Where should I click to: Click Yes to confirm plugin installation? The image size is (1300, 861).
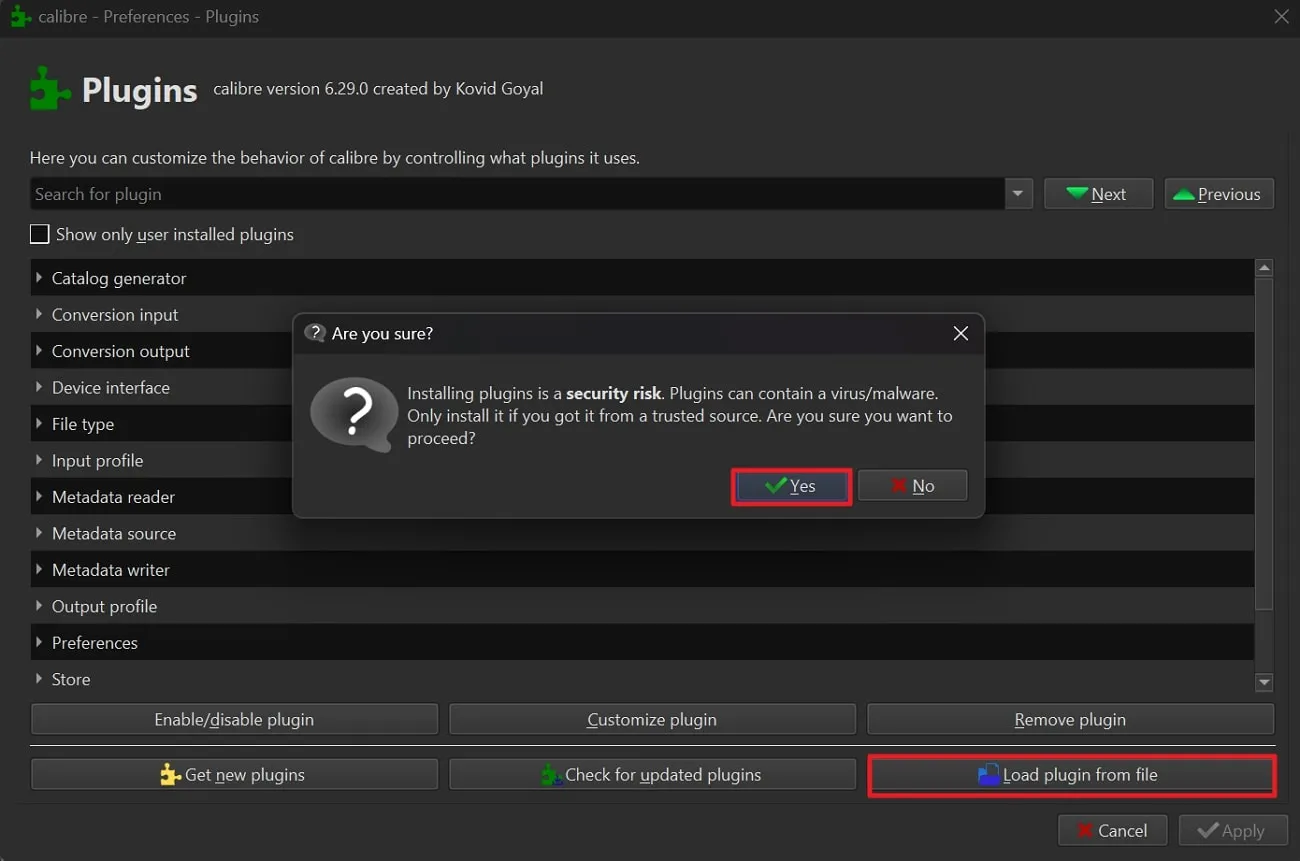point(791,486)
